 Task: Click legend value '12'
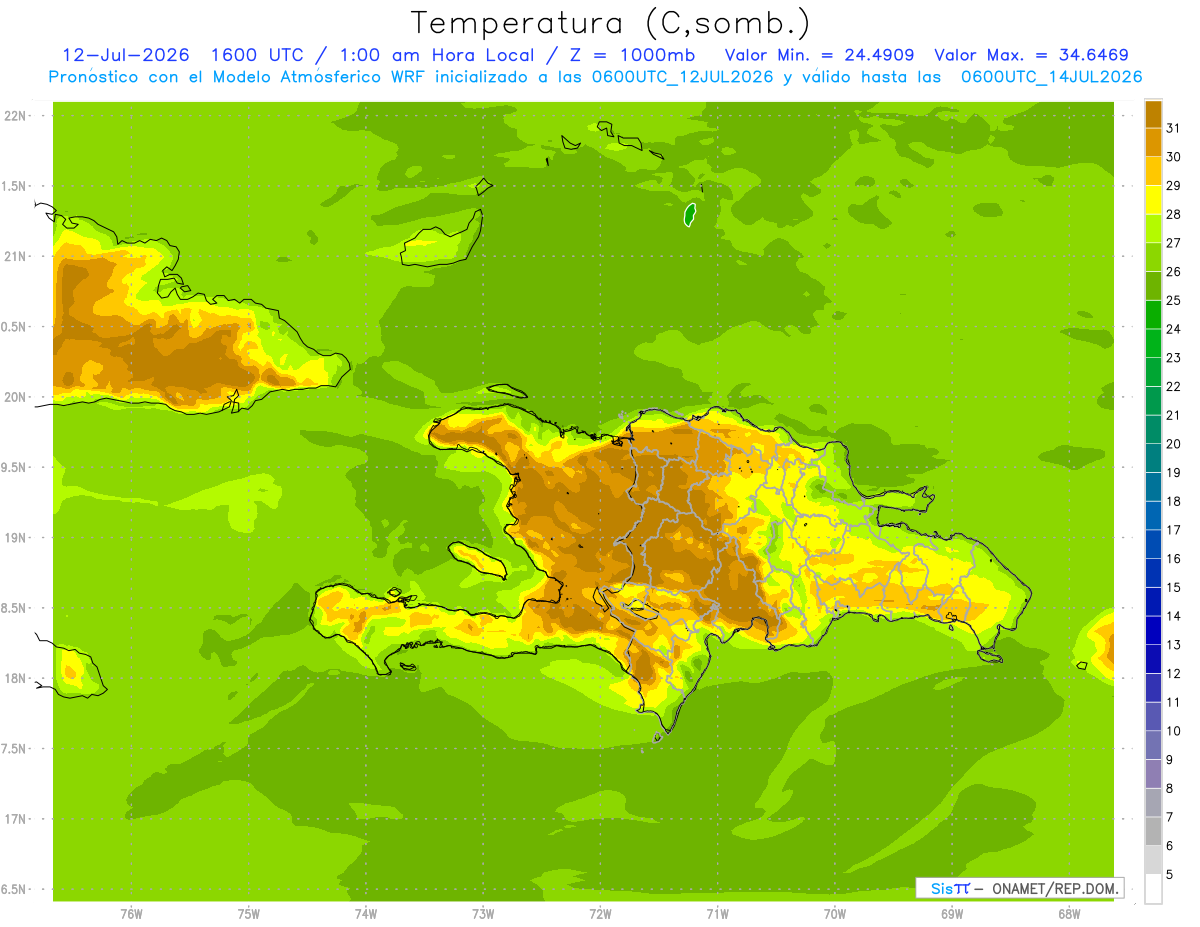coord(1174,674)
